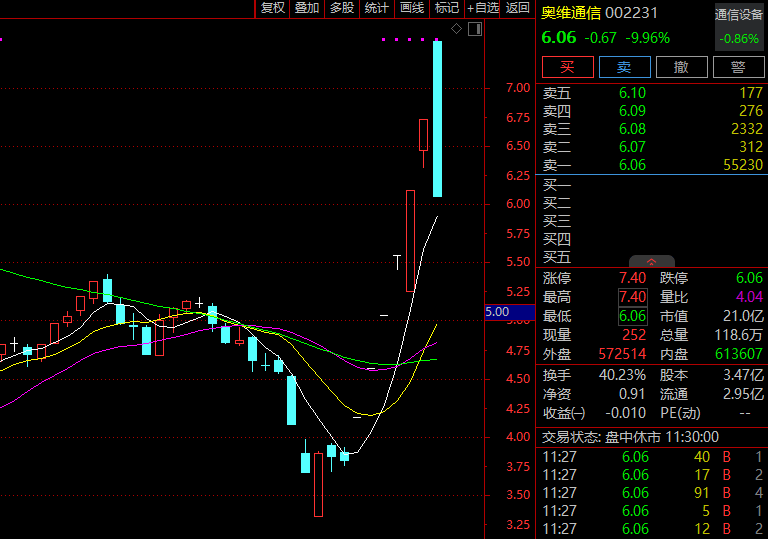Click the 撤 cancel order button
Viewport: 768px width, 539px height.
tap(681, 67)
